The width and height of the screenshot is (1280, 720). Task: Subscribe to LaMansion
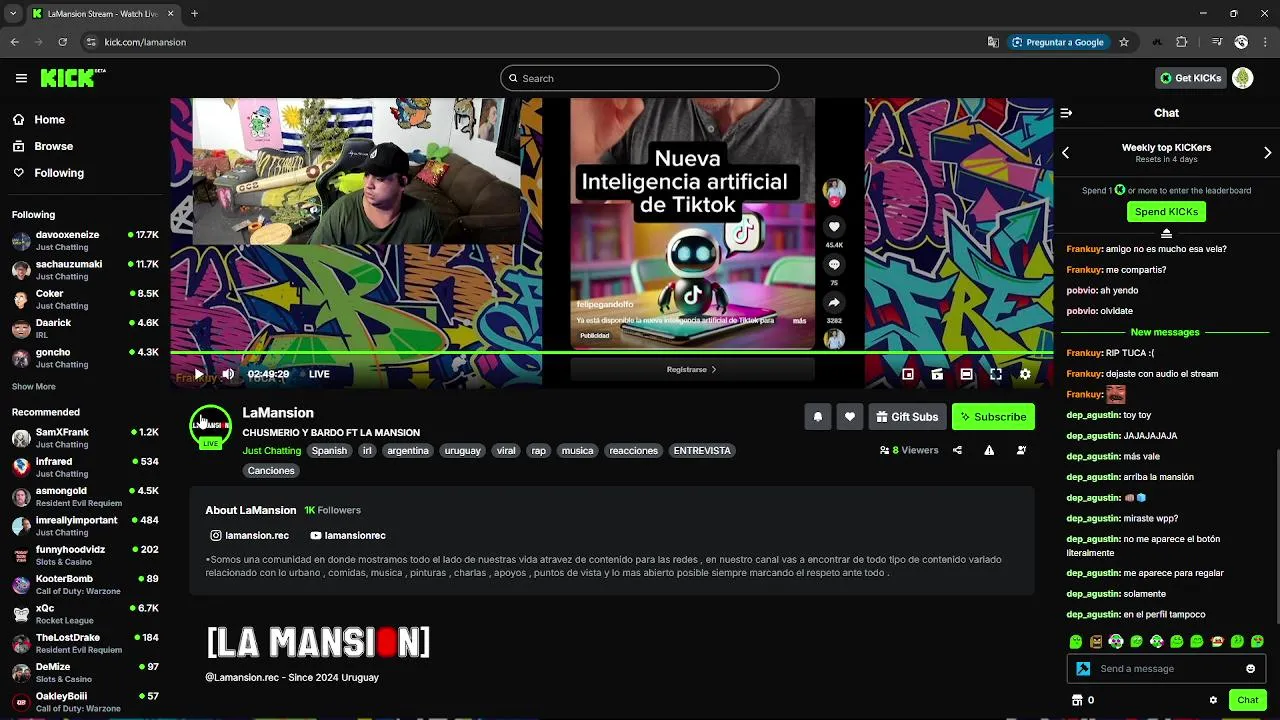click(993, 417)
